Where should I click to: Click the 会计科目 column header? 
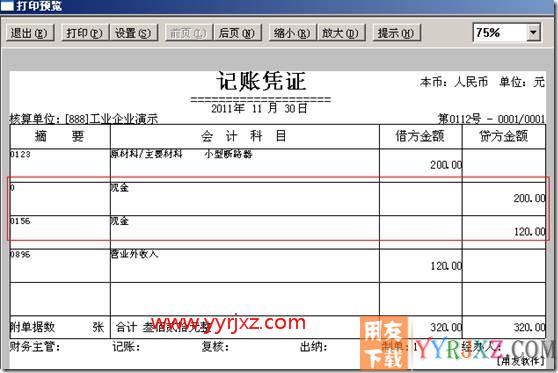[x=244, y=136]
